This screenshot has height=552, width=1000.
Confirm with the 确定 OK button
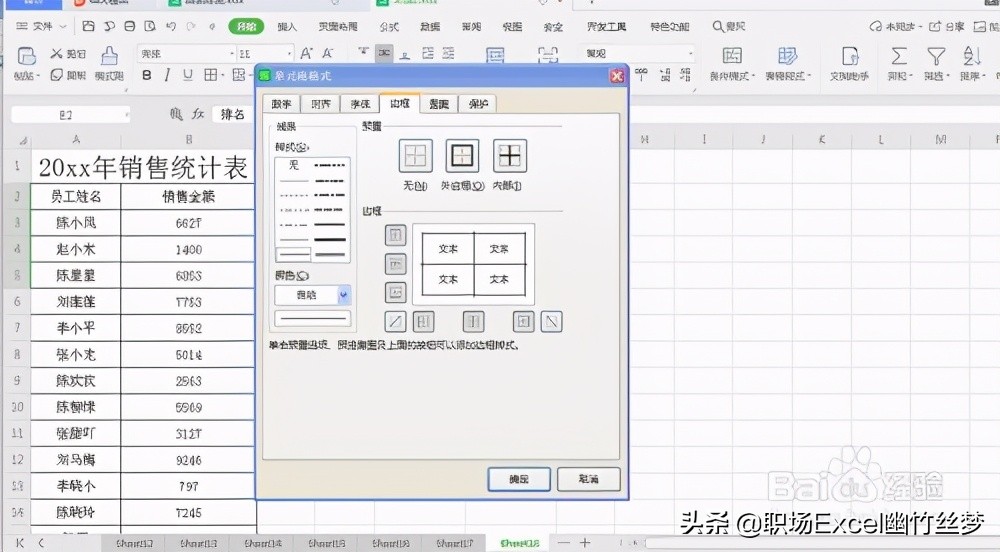(519, 479)
